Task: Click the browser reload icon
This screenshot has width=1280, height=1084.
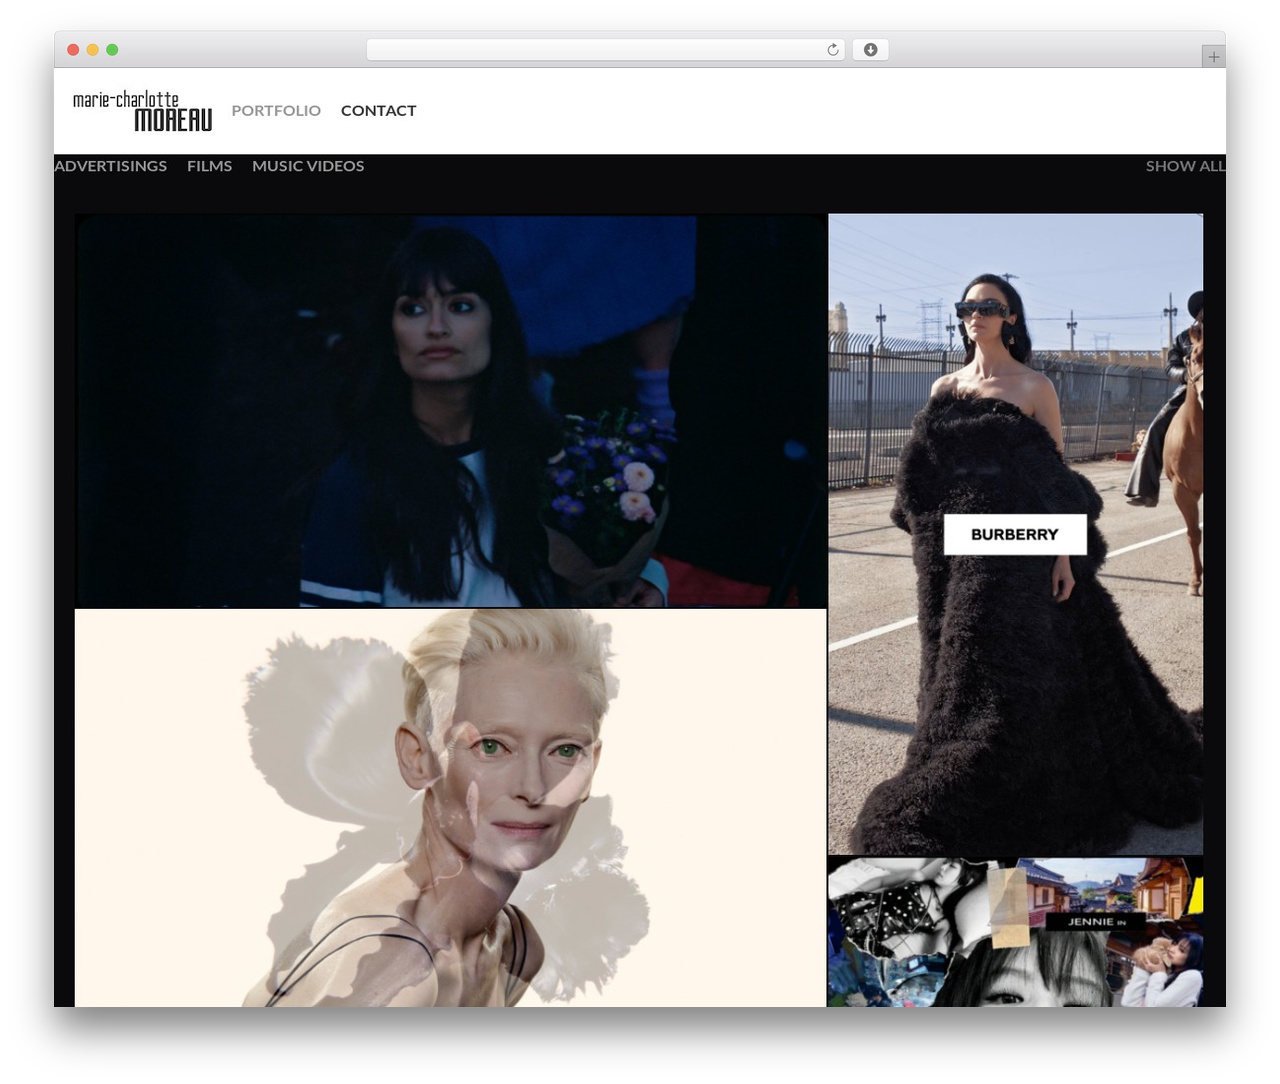Action: tap(832, 50)
